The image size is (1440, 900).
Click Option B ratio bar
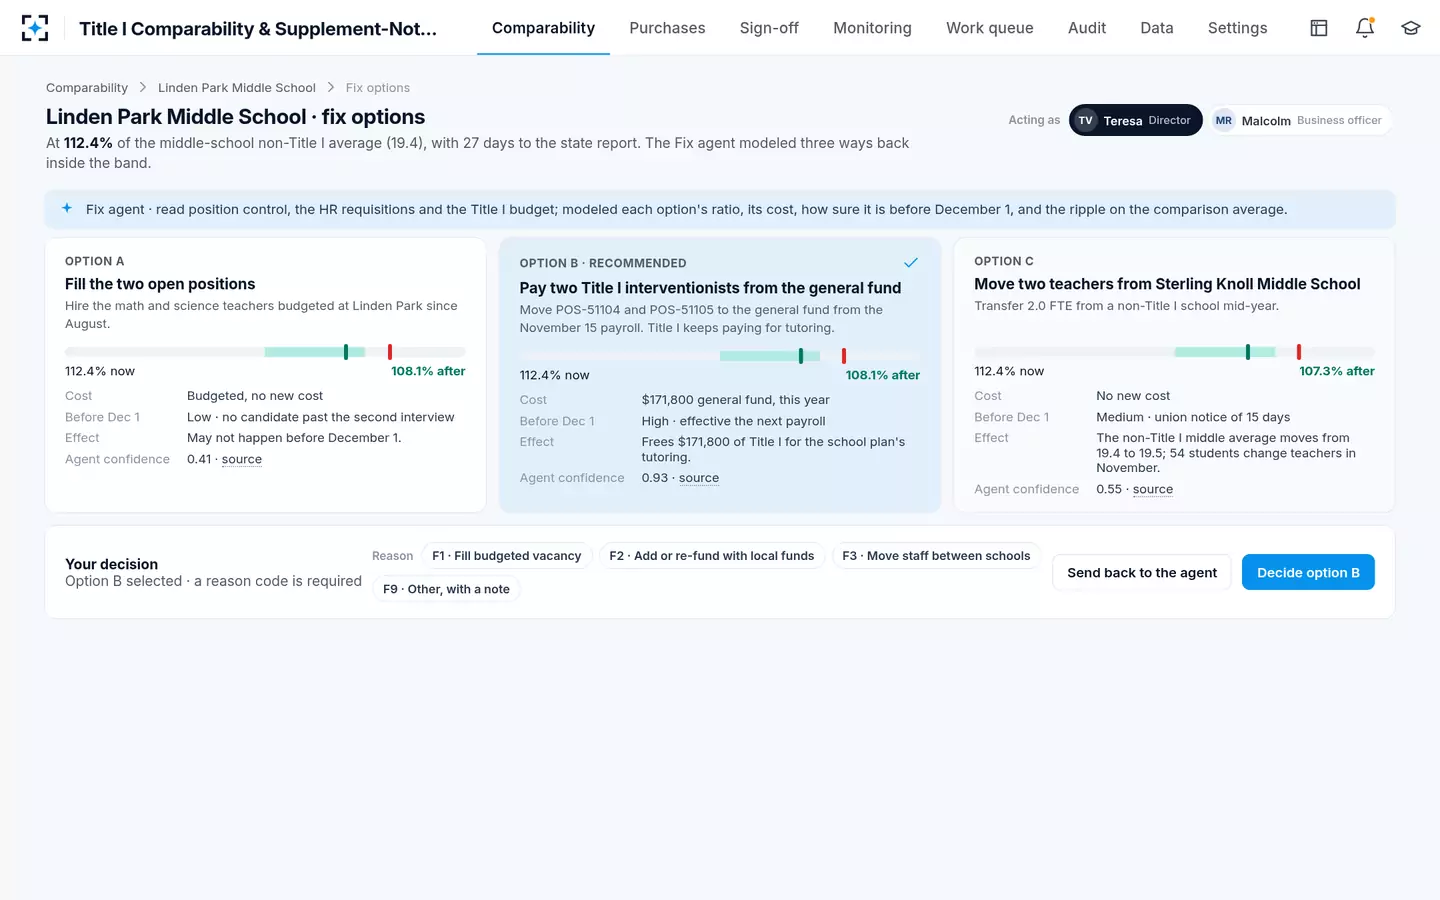click(x=720, y=356)
